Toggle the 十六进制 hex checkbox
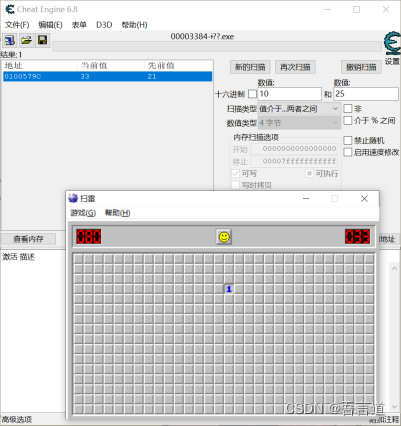The image size is (401, 426). (253, 94)
